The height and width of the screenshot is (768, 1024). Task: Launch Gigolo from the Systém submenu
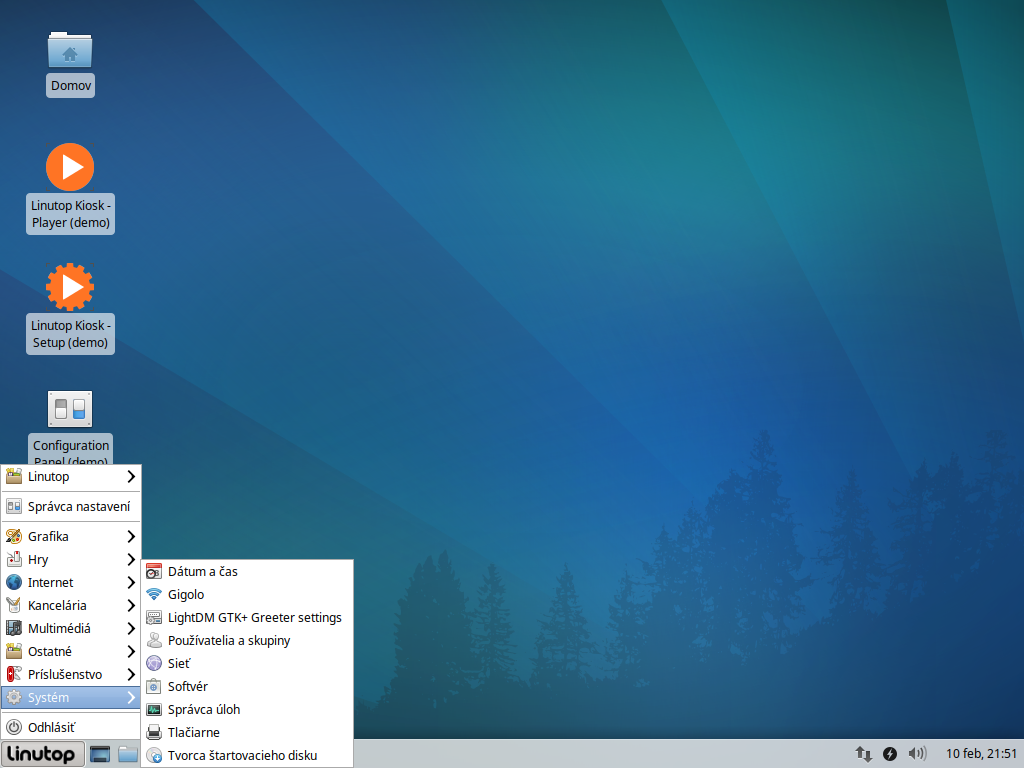click(x=248, y=595)
